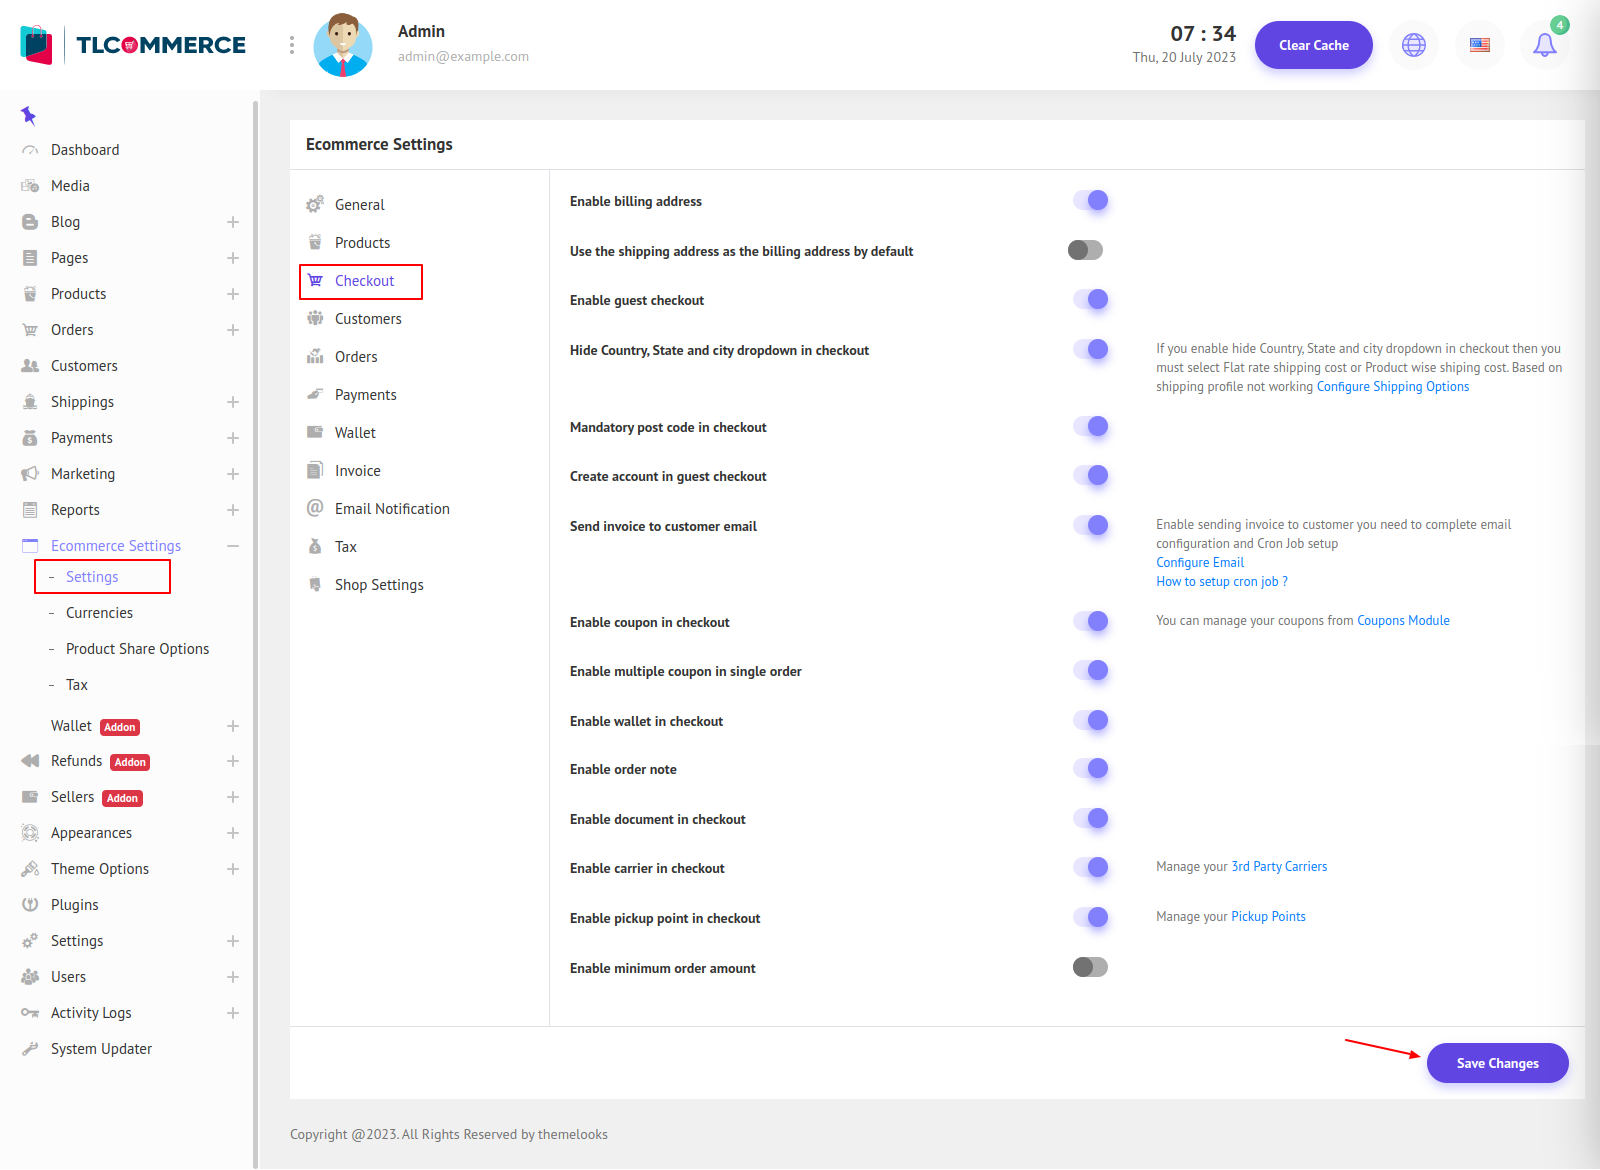Click the admin avatar picture
This screenshot has height=1170, width=1600.
tap(343, 45)
